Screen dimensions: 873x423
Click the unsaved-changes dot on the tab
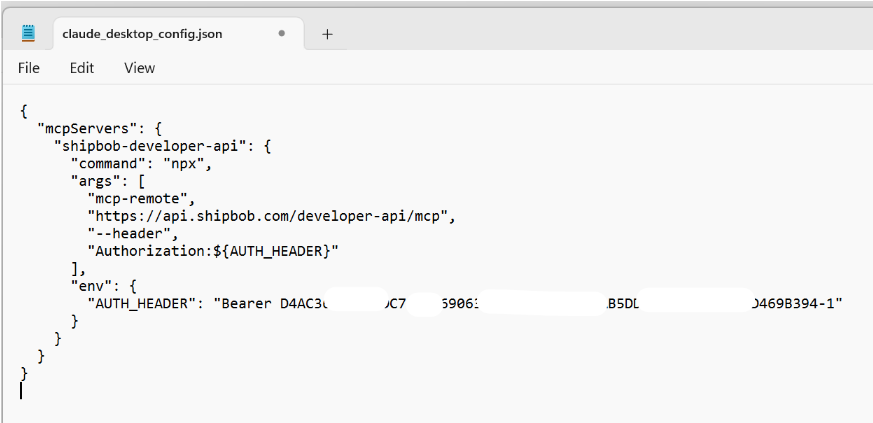[x=282, y=33]
